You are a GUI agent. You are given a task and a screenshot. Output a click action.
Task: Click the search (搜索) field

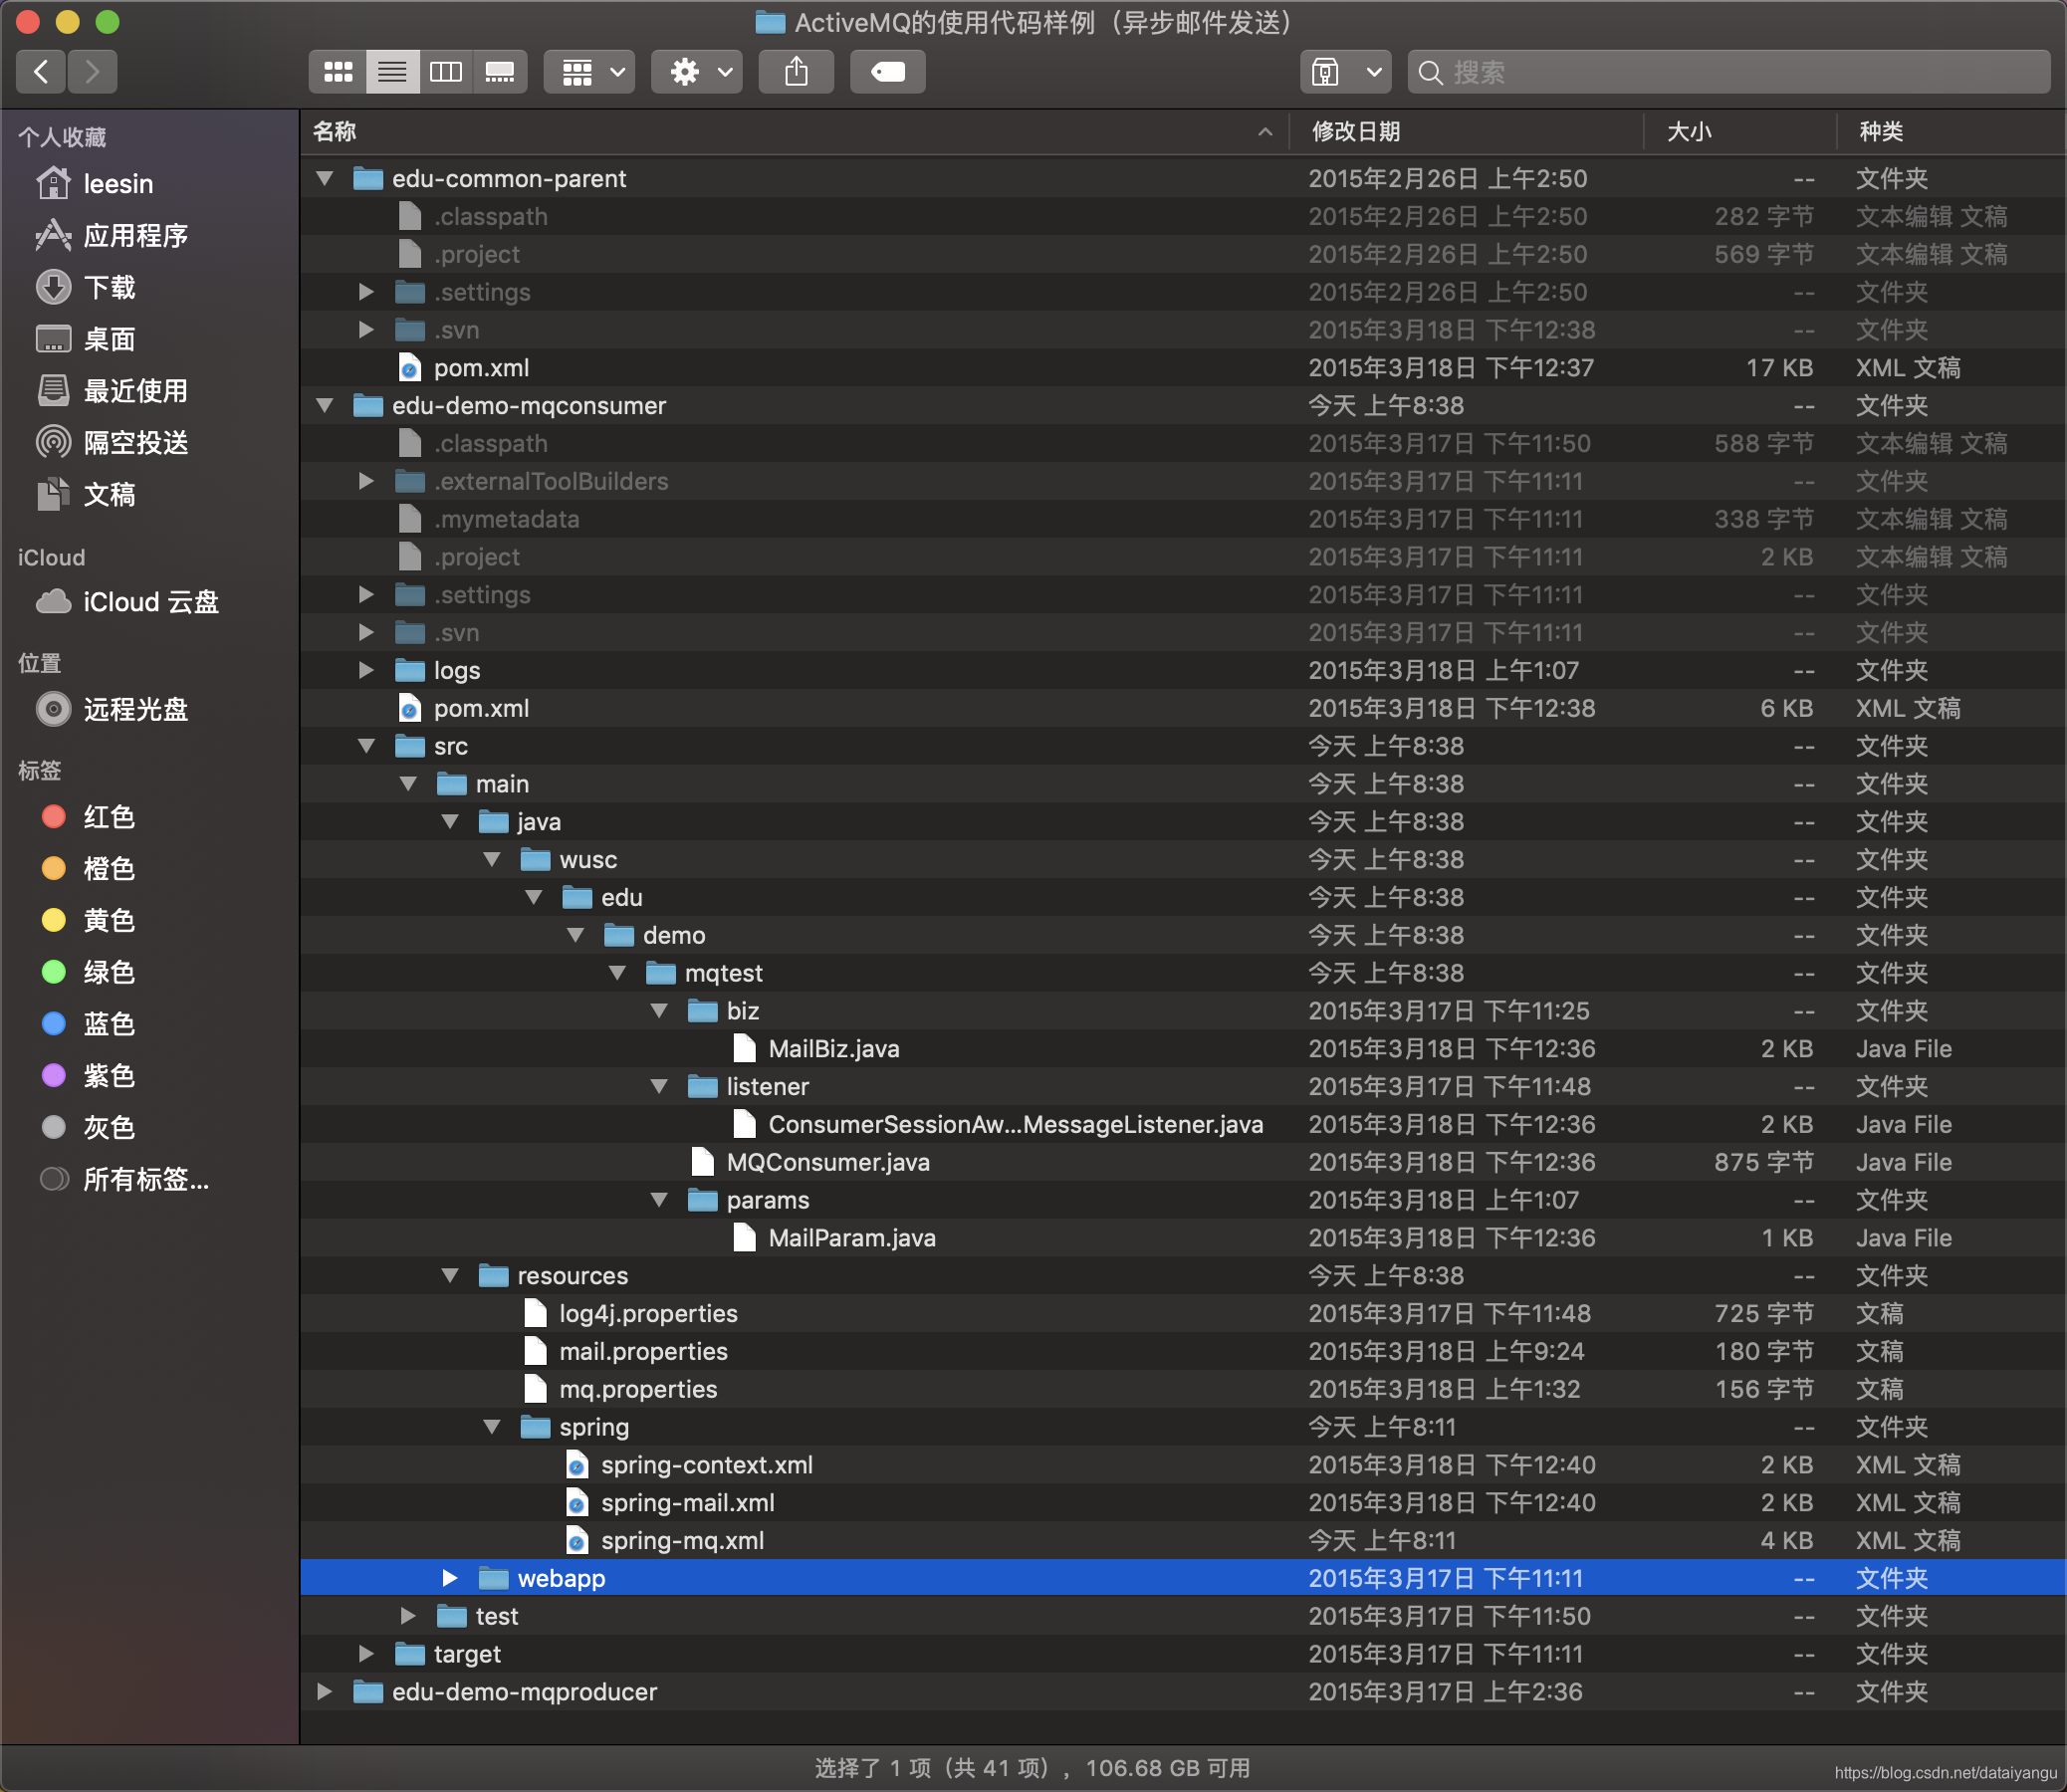click(x=1740, y=72)
